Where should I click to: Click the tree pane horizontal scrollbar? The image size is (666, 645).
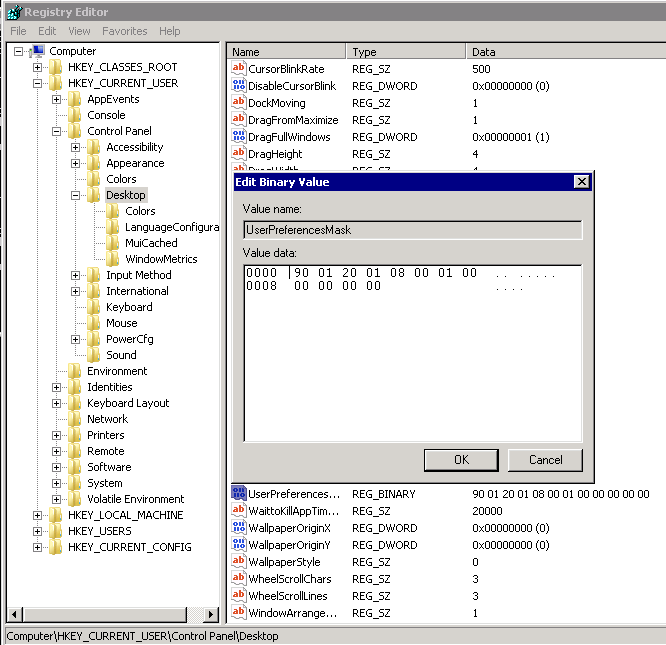click(110, 614)
